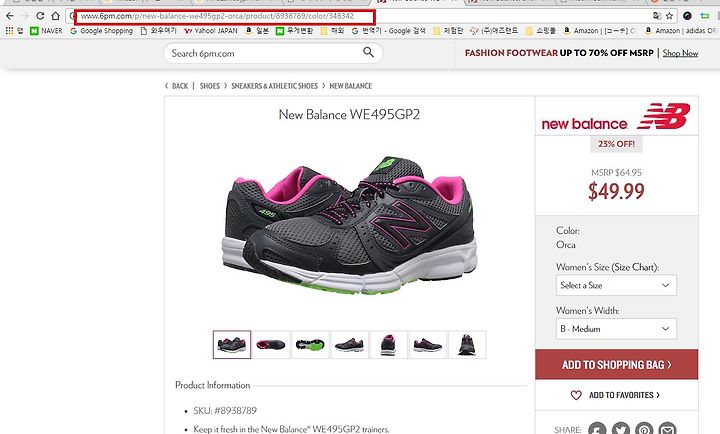Open the apps grid icon in bookmarks bar
Viewport: 720px width, 434px height.
[9, 31]
